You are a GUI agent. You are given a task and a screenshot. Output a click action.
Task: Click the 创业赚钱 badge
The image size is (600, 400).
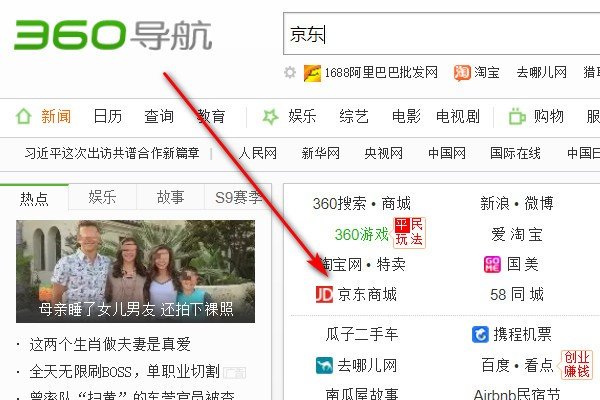point(577,365)
